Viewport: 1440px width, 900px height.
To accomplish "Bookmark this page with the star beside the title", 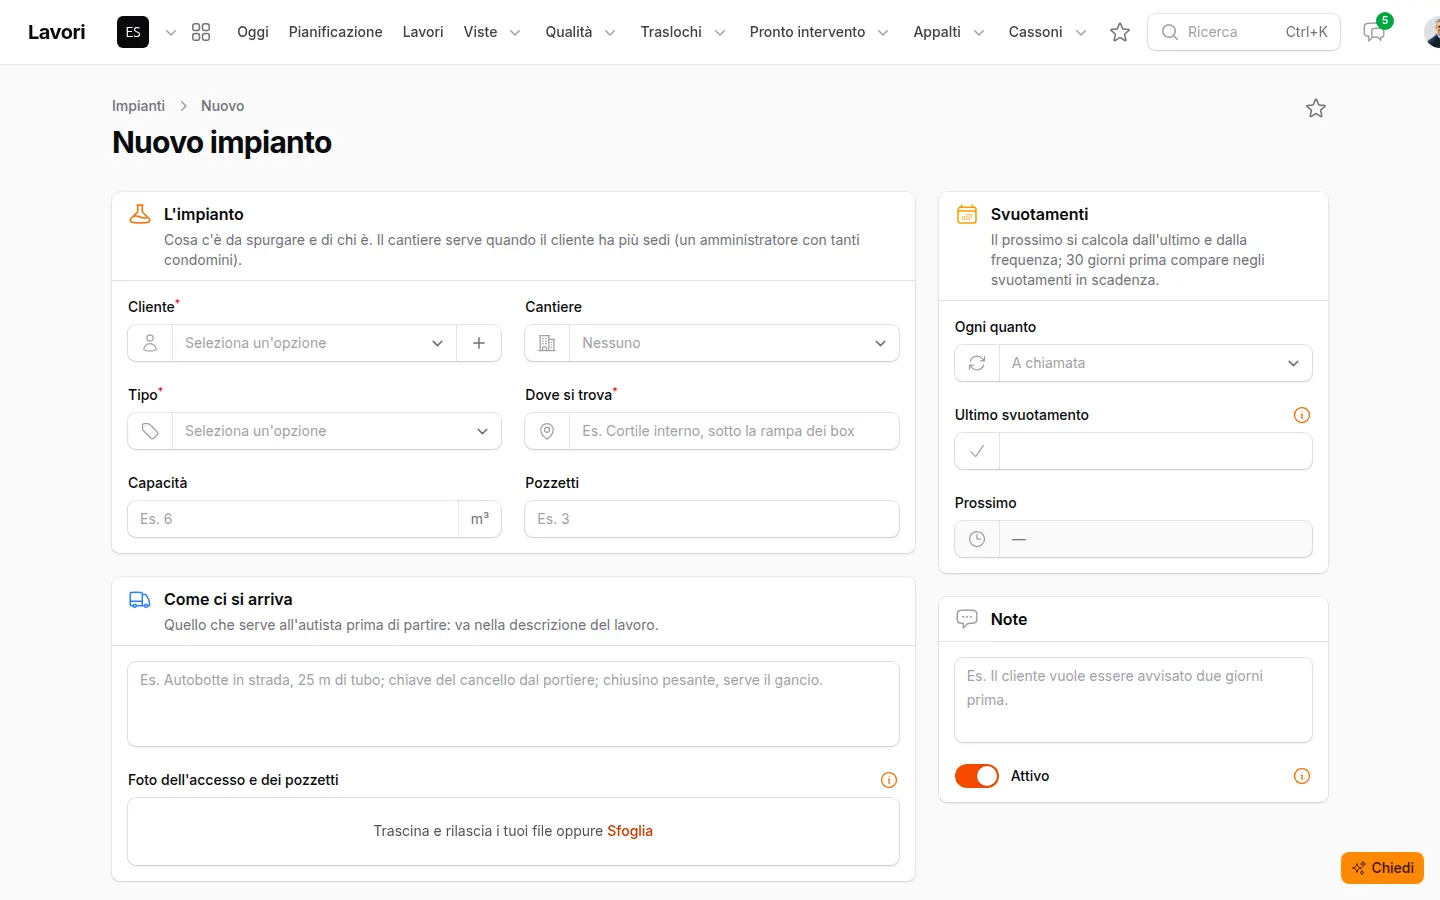I will point(1316,108).
